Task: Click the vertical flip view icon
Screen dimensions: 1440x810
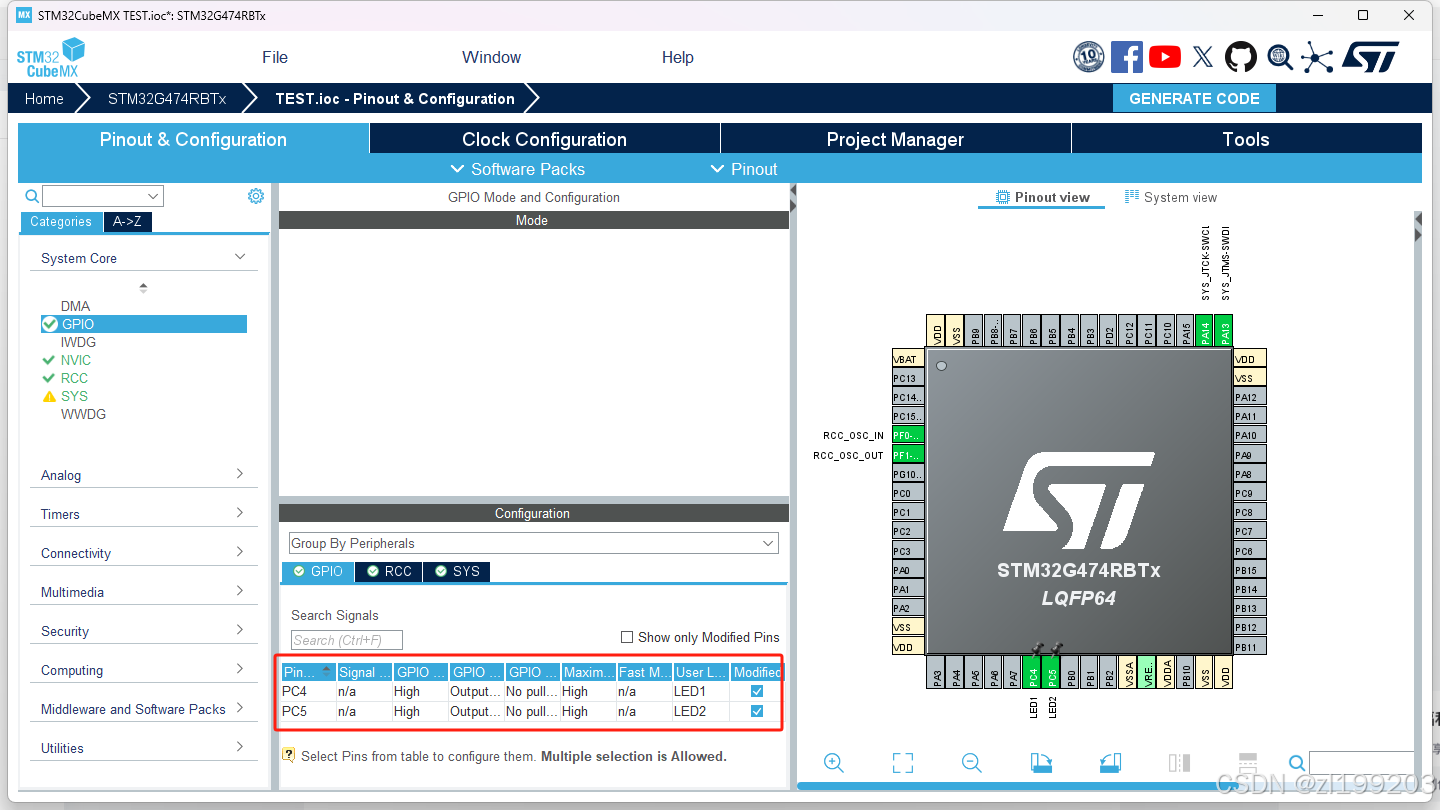Action: click(1178, 763)
